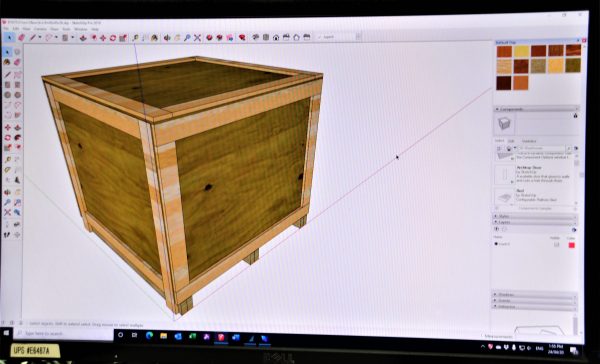600x364 pixels.
Task: Select the Paint Bucket in top toolbar
Action: tap(155, 38)
